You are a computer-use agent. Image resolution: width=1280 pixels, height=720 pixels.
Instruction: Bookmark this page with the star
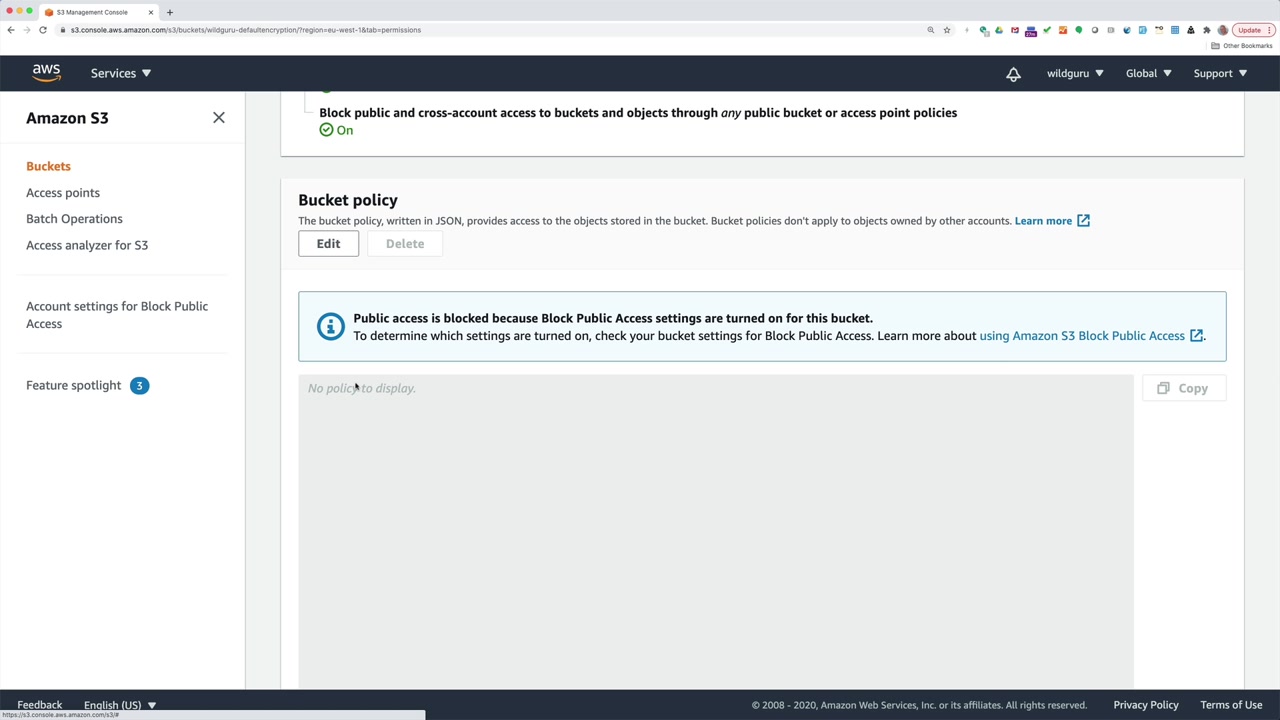point(947,30)
